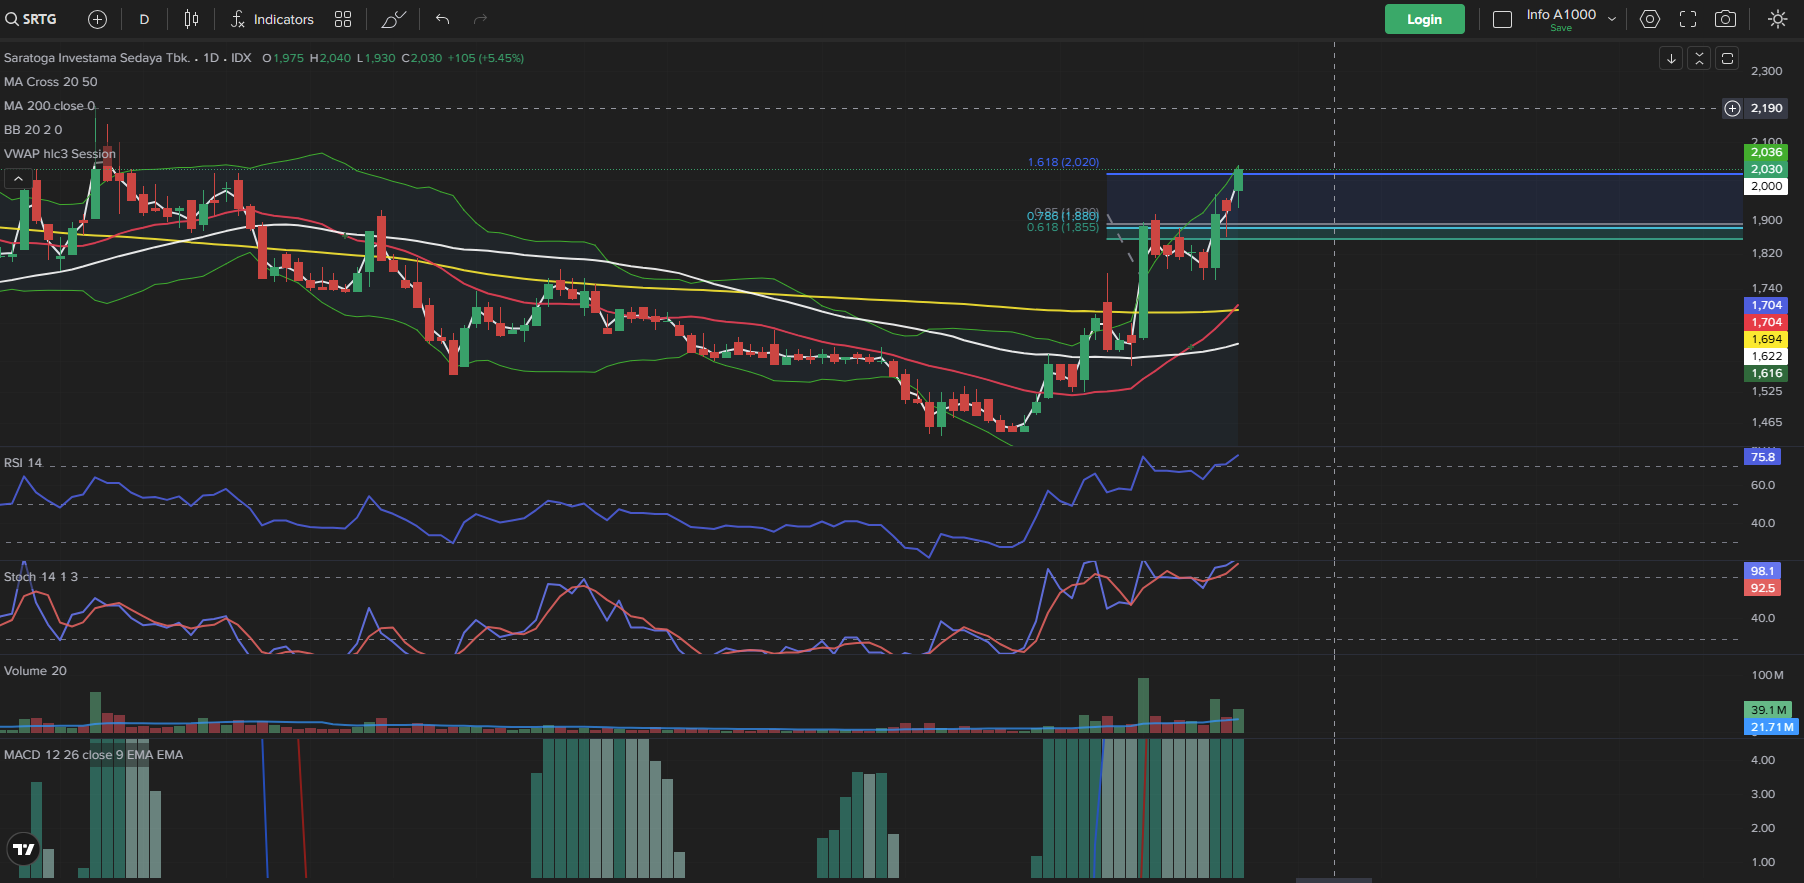
Task: Undo the last chart action
Action: 443,19
